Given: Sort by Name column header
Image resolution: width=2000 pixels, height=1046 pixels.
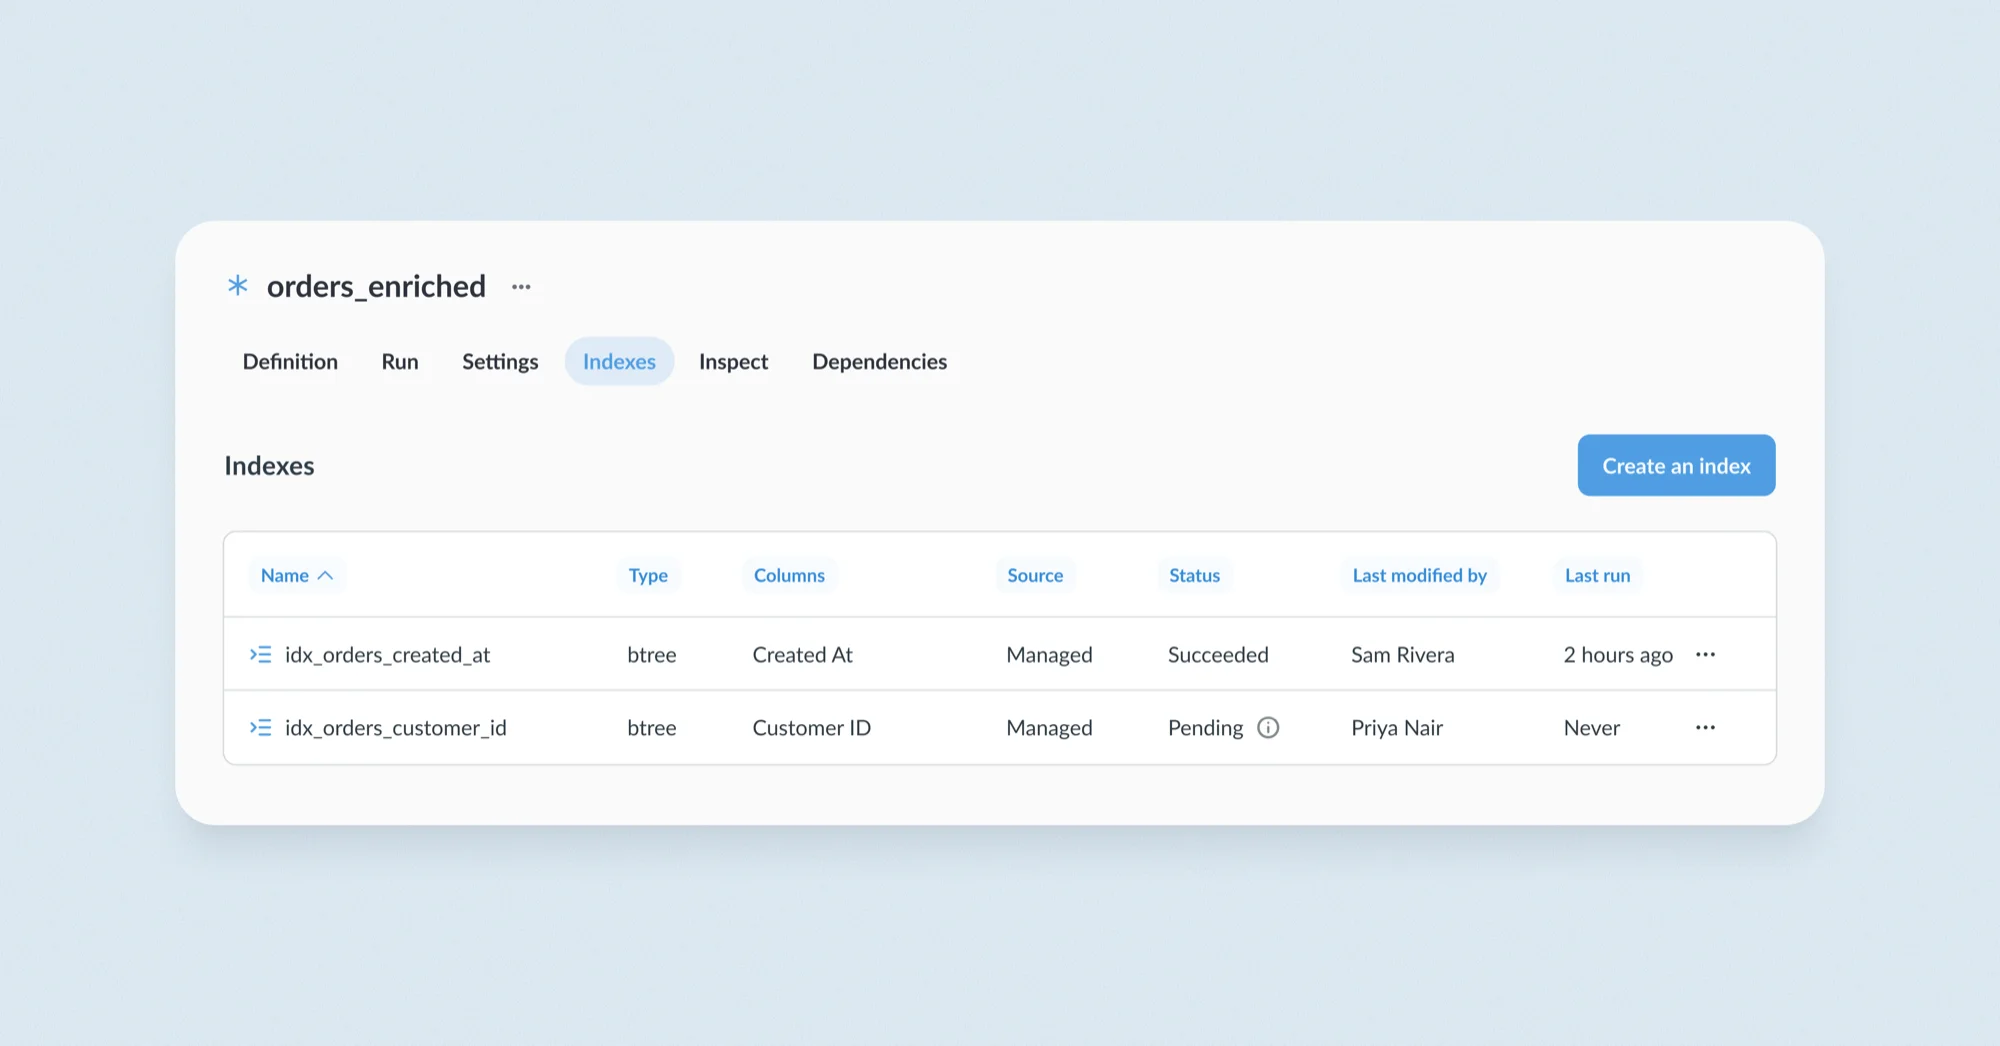Looking at the screenshot, I should click(x=297, y=575).
